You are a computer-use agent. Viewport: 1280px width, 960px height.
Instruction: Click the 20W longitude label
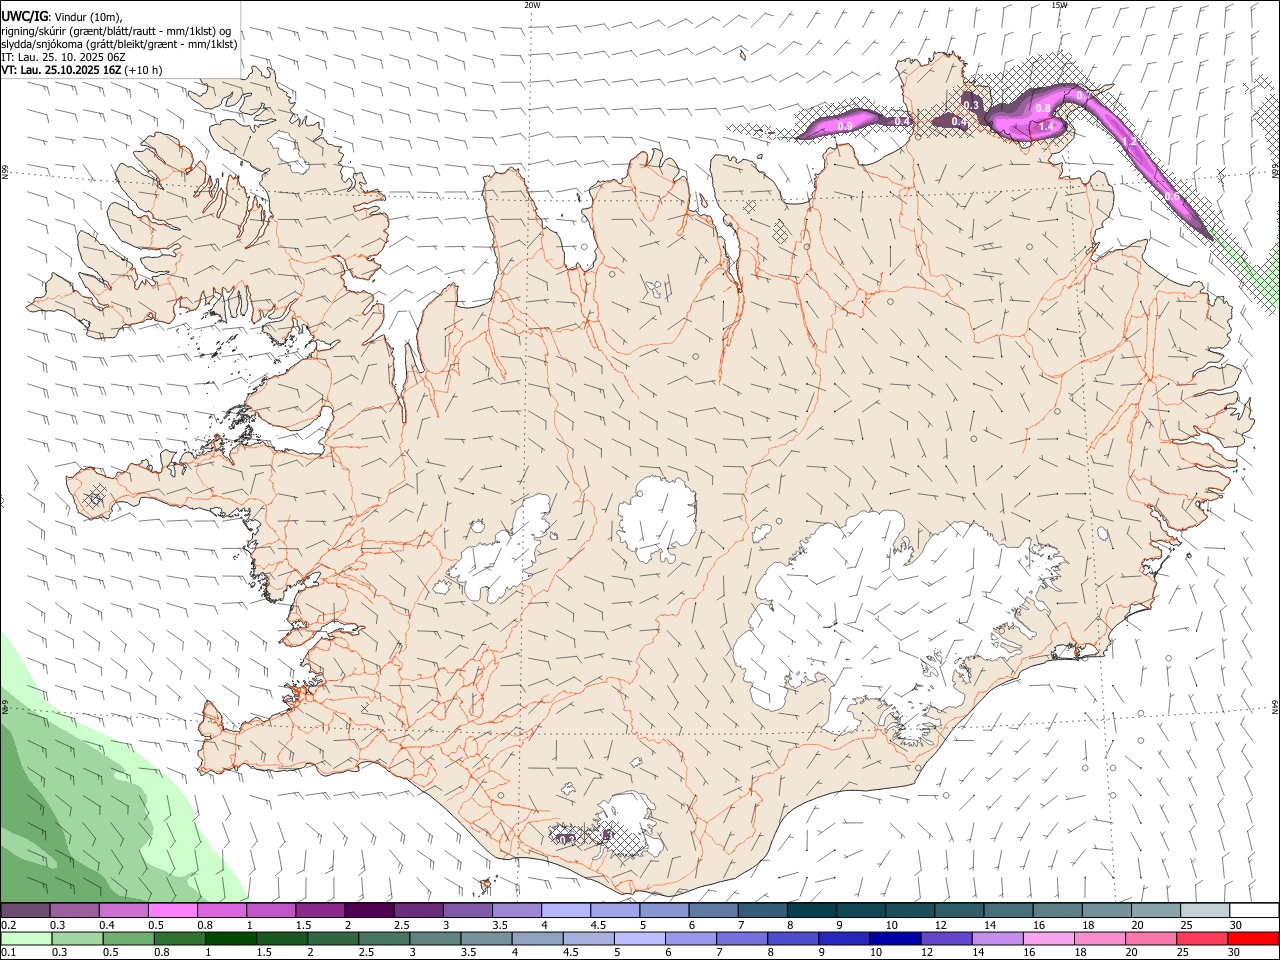coord(533,5)
